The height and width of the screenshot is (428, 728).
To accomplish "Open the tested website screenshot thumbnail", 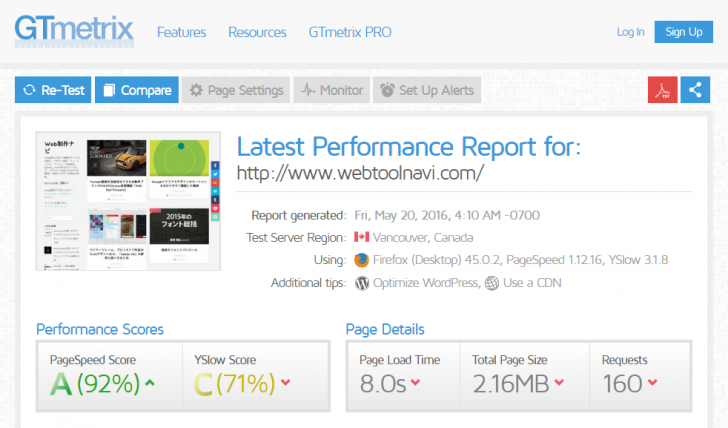I will [x=128, y=201].
